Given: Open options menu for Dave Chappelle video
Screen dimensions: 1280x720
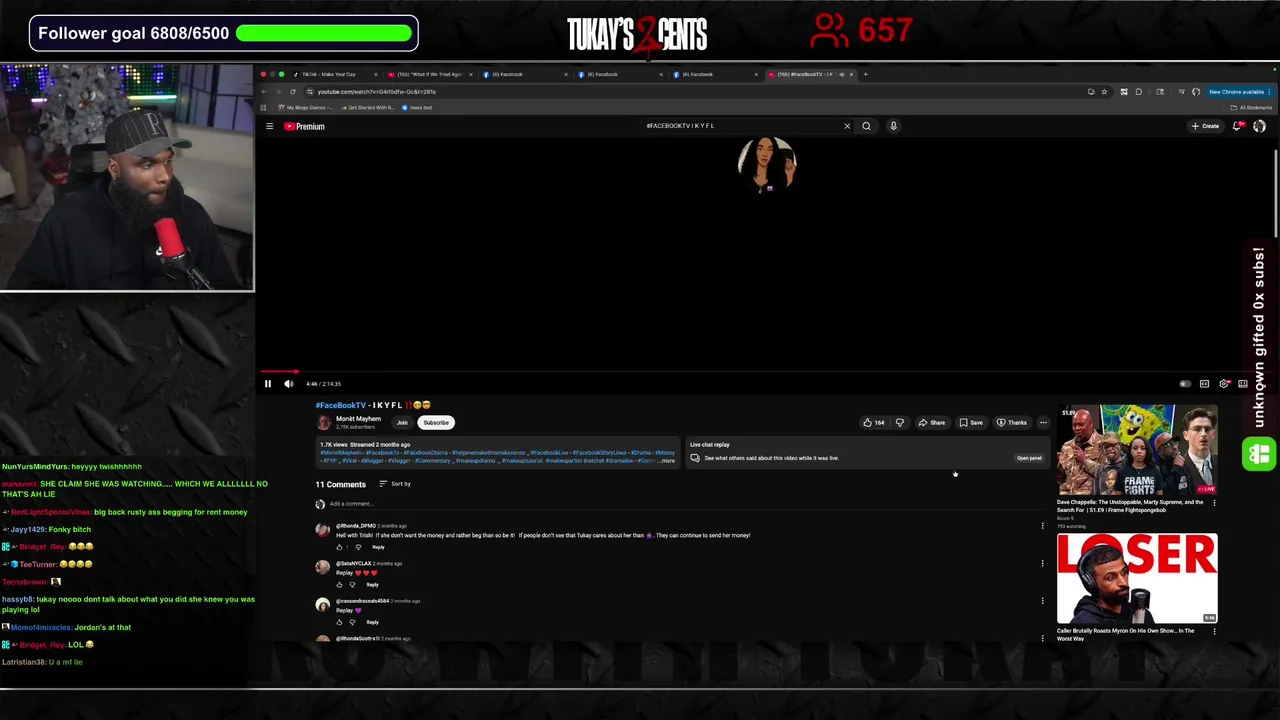Looking at the screenshot, I should pos(1214,503).
